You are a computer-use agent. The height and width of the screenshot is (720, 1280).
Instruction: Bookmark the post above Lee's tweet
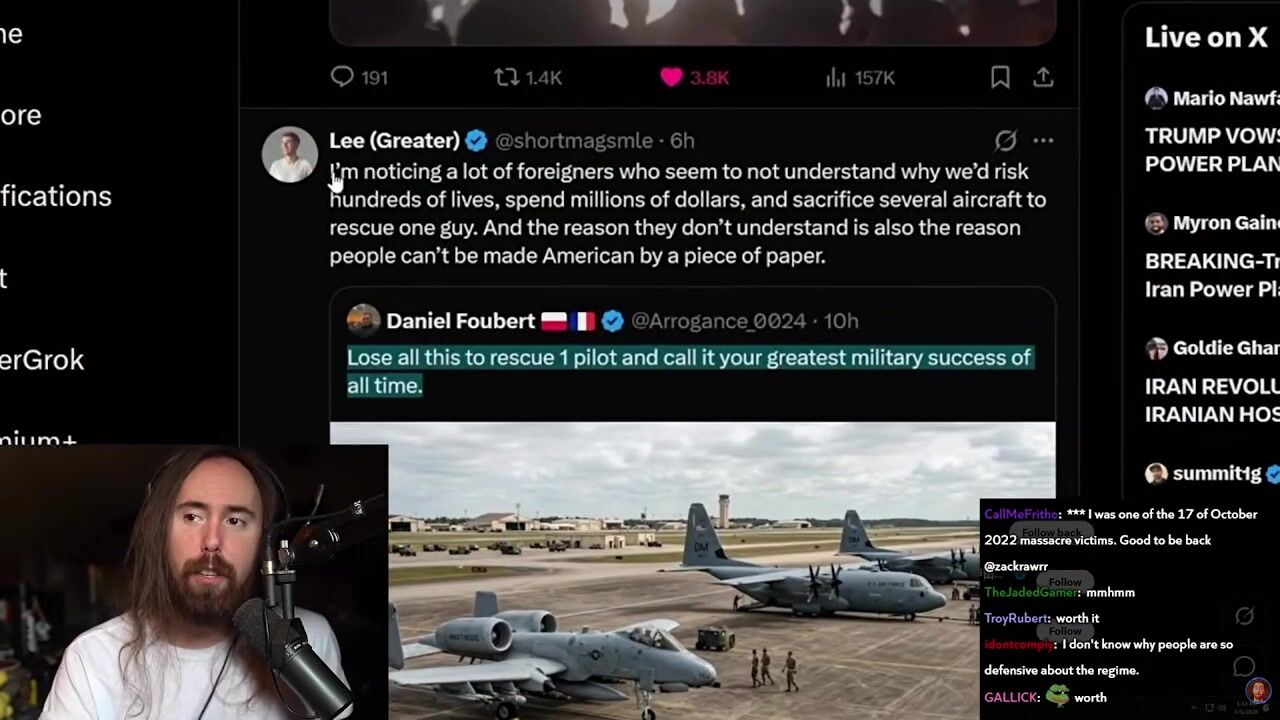(1000, 77)
